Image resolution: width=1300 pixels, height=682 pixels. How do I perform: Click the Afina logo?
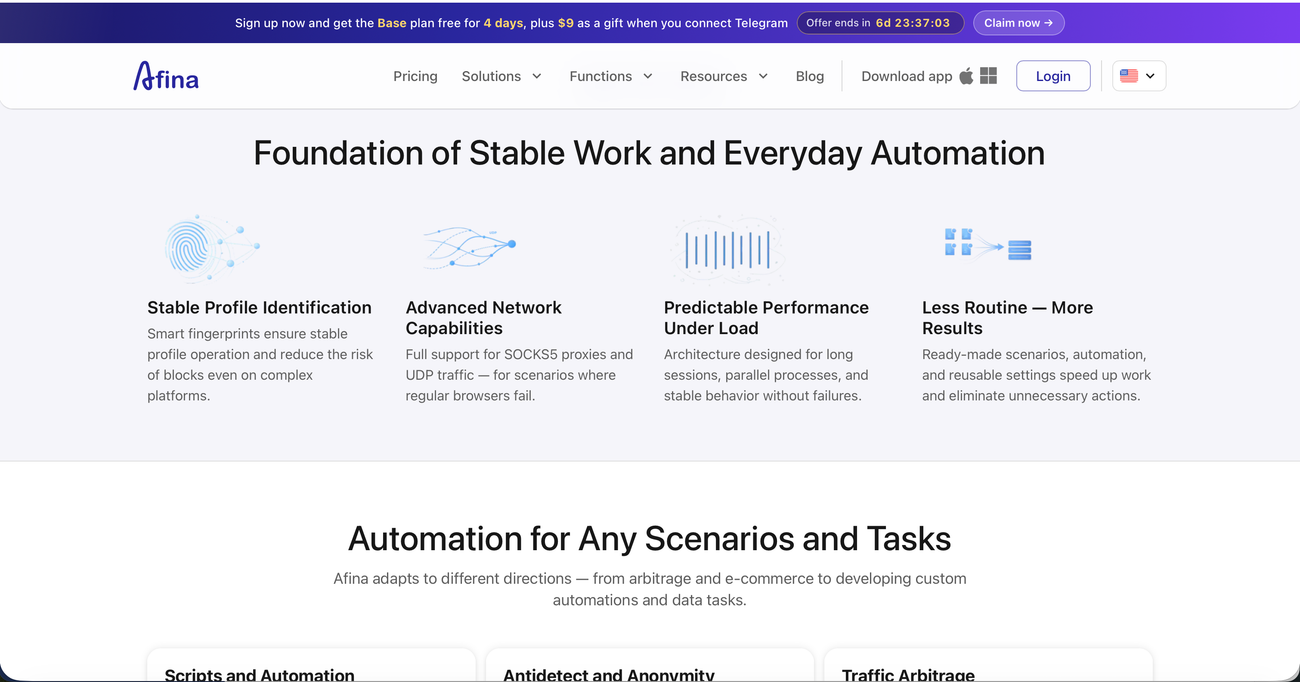click(x=166, y=76)
